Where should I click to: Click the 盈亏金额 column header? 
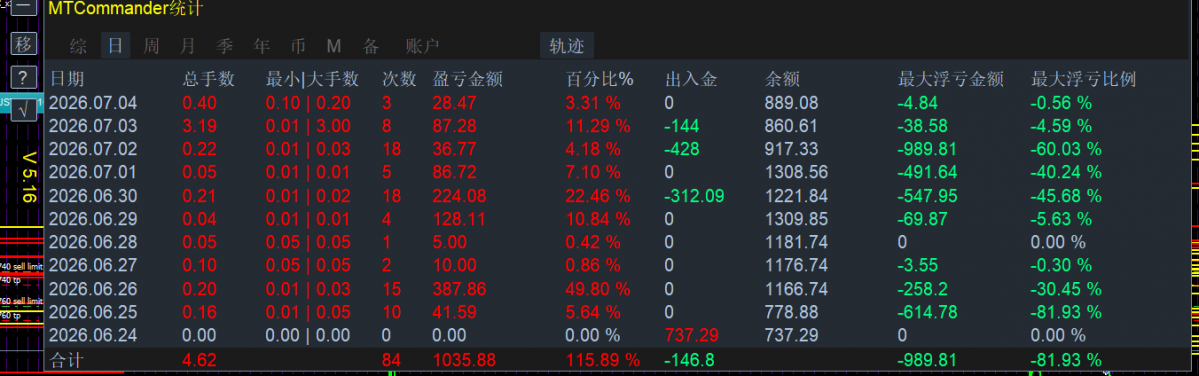pos(467,79)
